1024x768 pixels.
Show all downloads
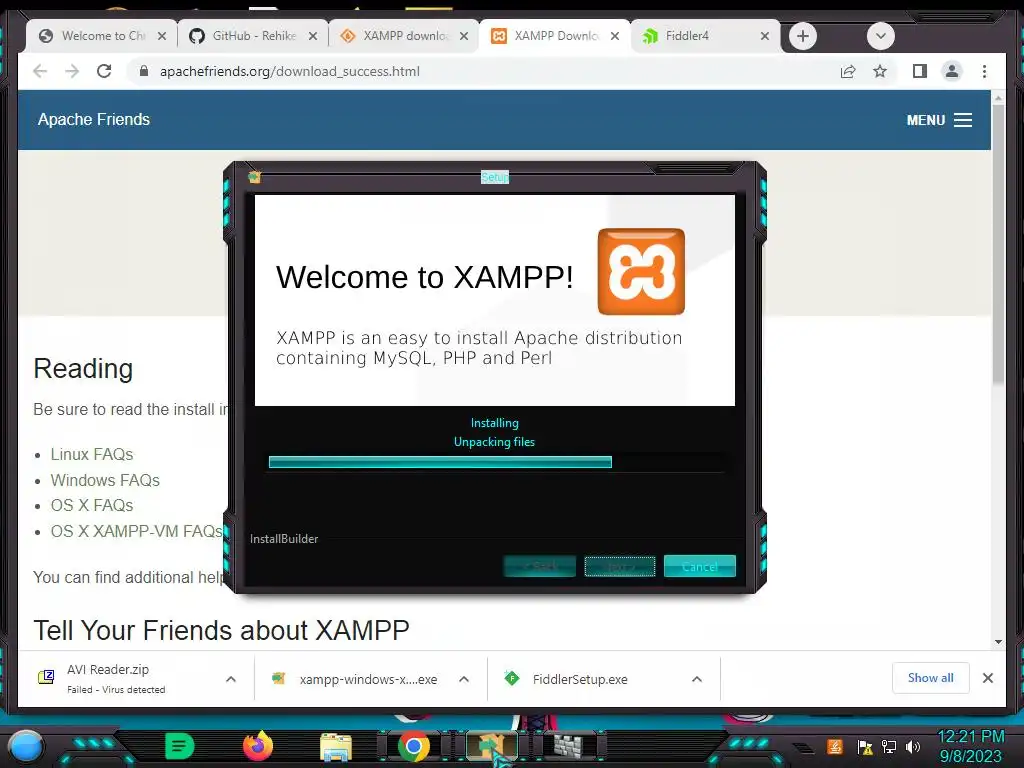point(930,678)
